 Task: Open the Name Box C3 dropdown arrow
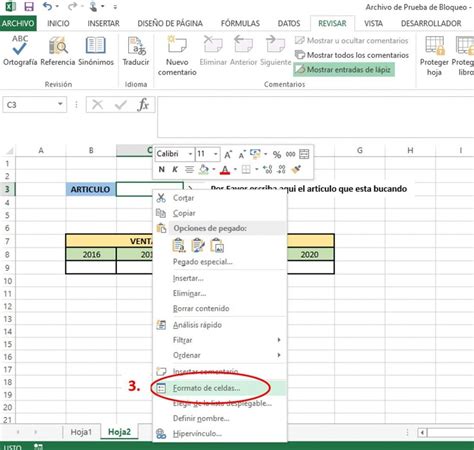(60, 104)
